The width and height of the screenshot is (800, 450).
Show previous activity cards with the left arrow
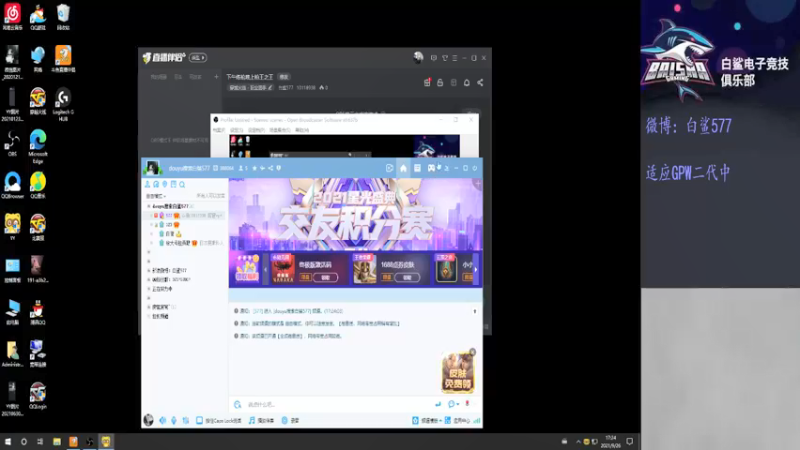coord(265,269)
